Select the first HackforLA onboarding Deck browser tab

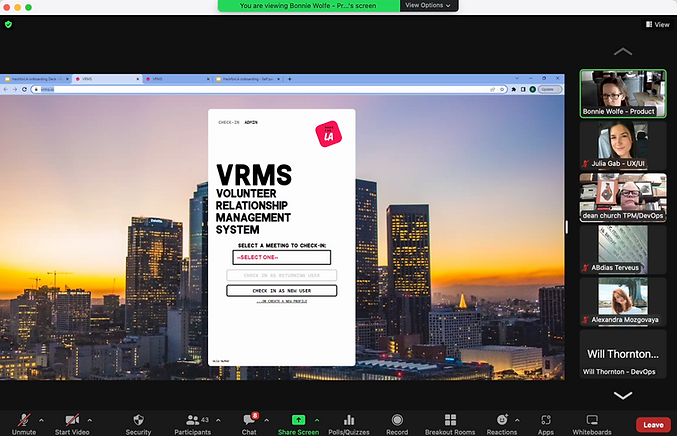pyautogui.click(x=36, y=79)
